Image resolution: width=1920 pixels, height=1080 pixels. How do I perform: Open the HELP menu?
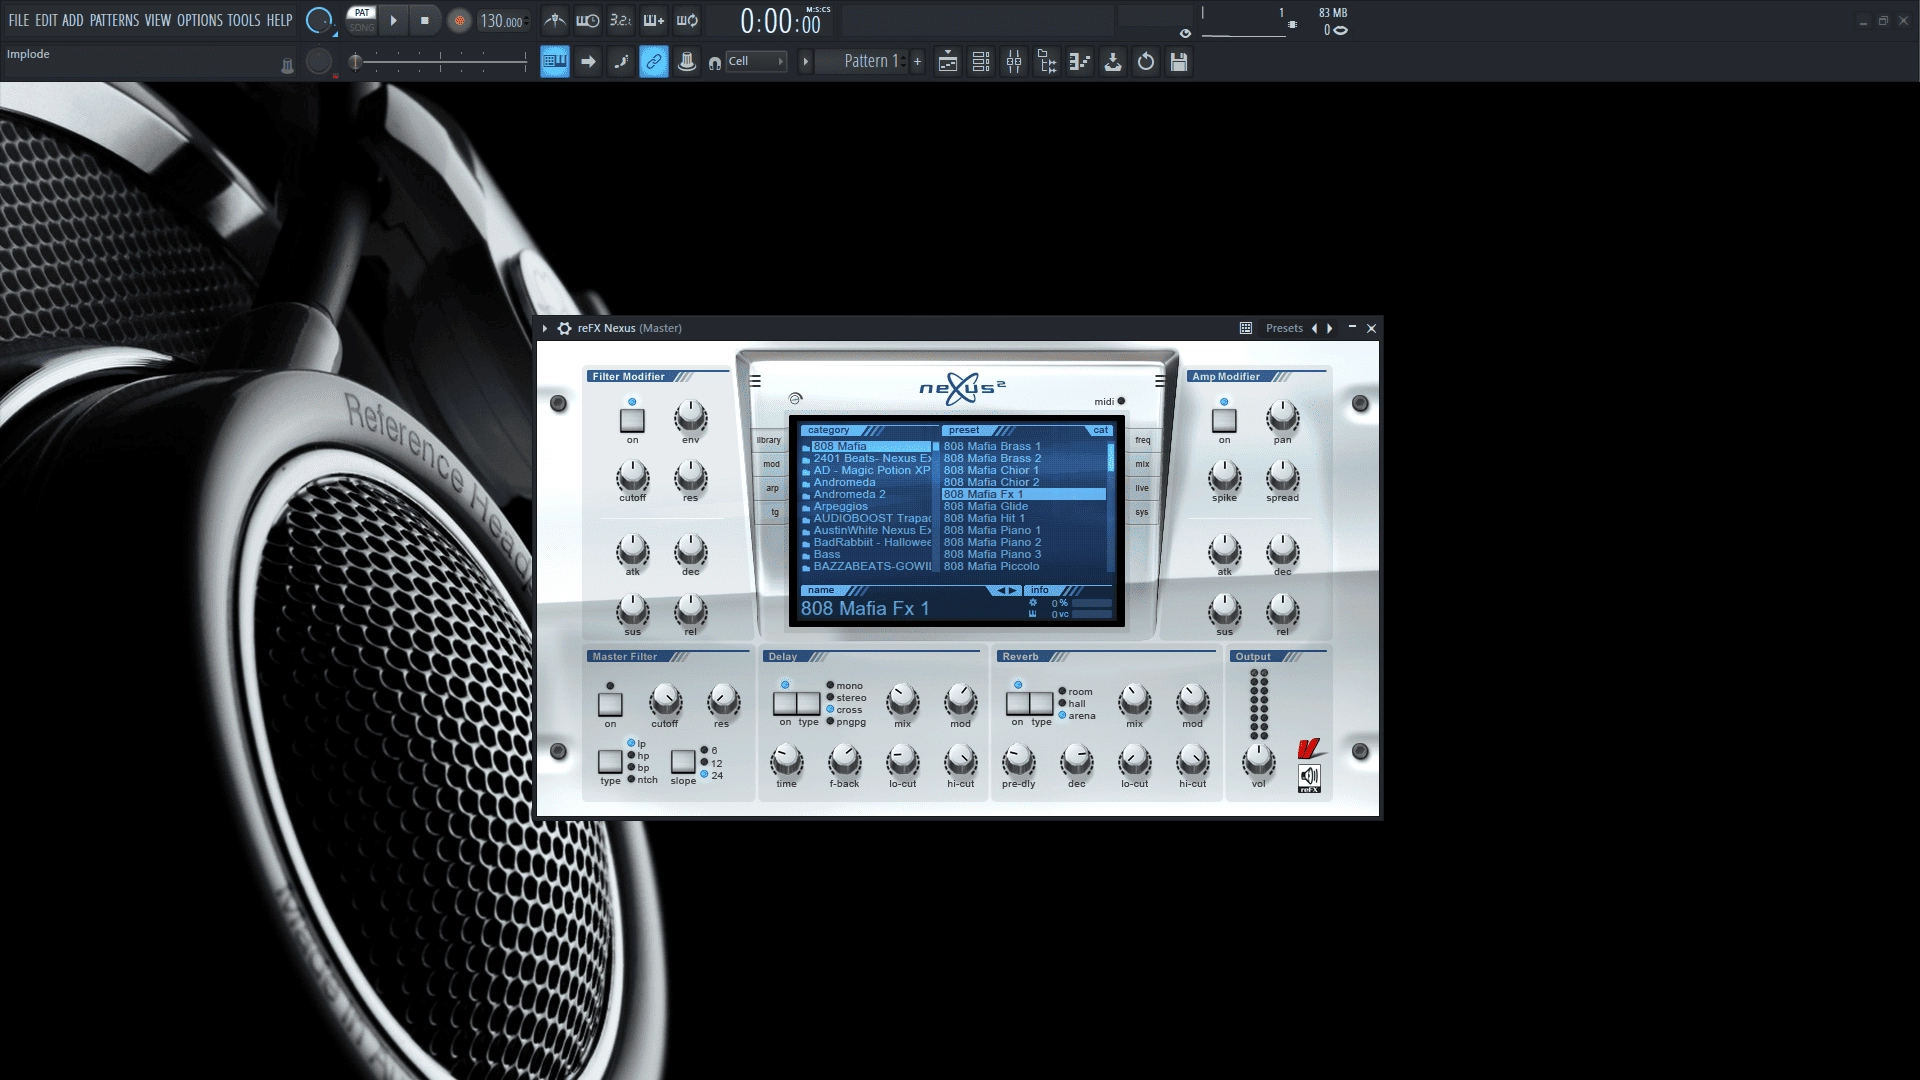[279, 20]
